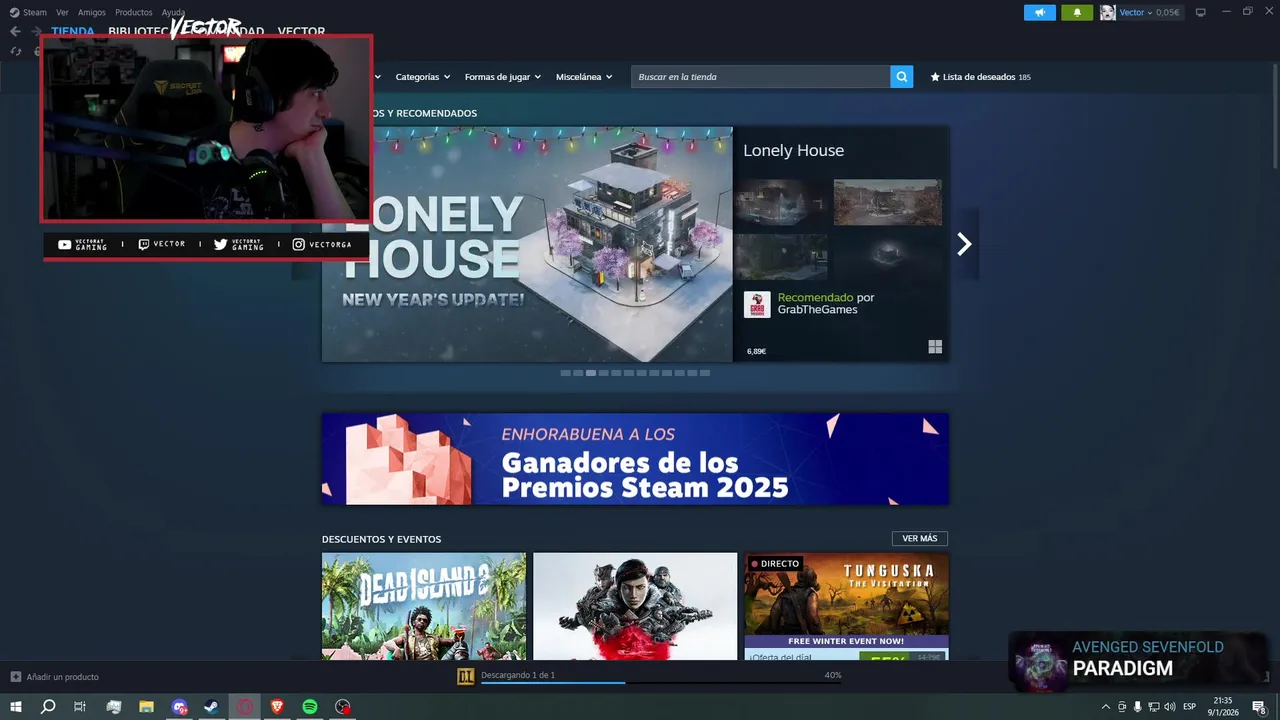The height and width of the screenshot is (720, 1280).
Task: Open Opera GX from the taskbar
Action: pyautogui.click(x=245, y=707)
